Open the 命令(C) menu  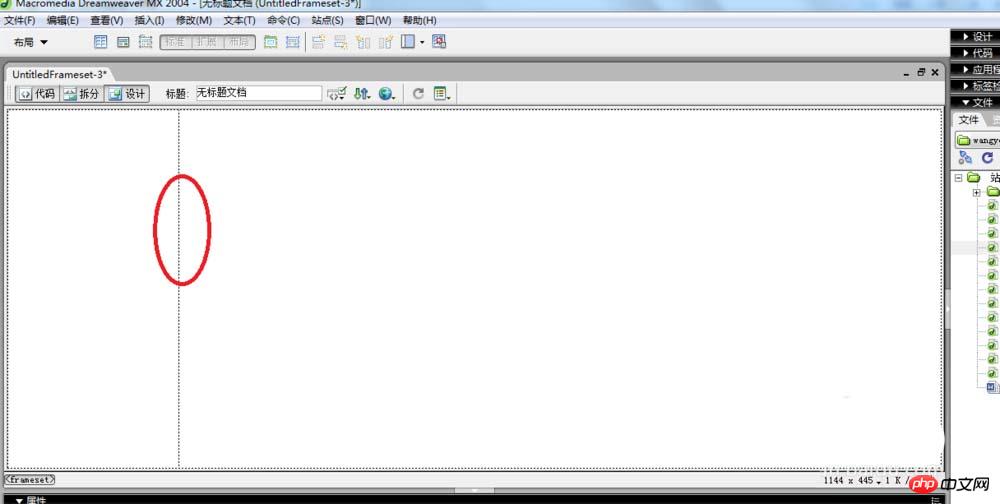click(x=283, y=20)
